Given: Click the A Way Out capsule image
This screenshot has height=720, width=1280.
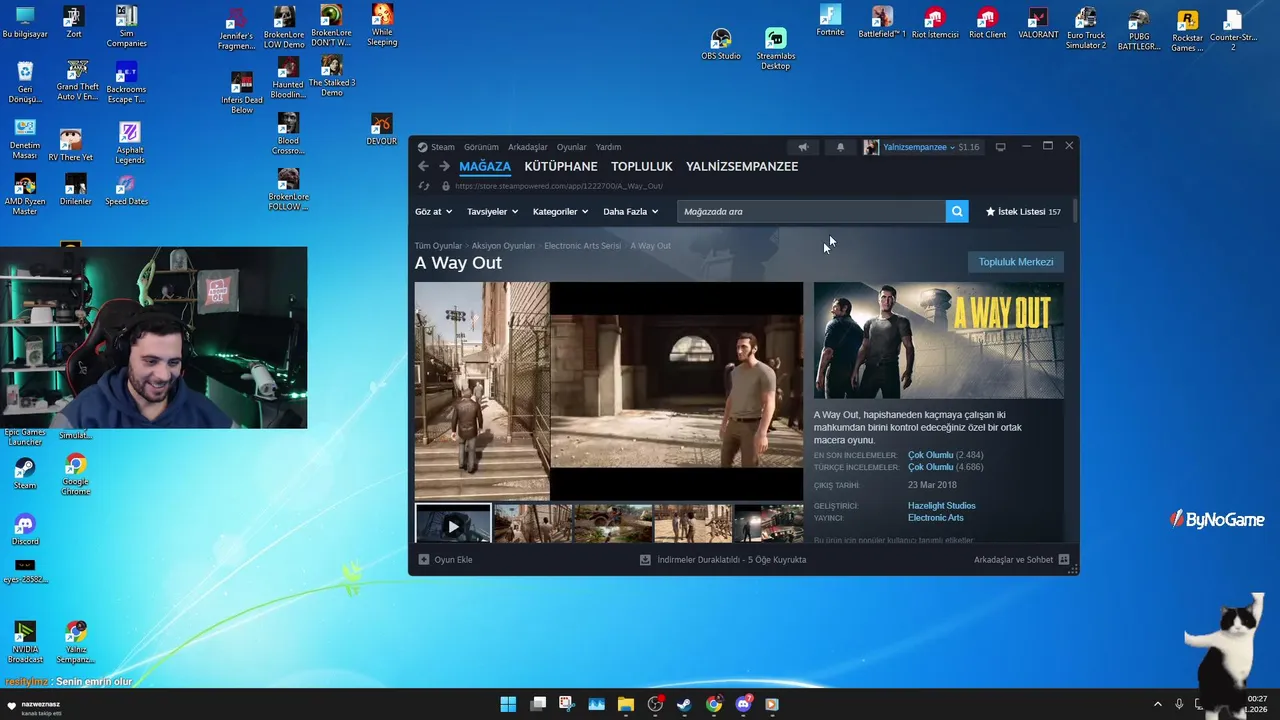Looking at the screenshot, I should (x=938, y=341).
